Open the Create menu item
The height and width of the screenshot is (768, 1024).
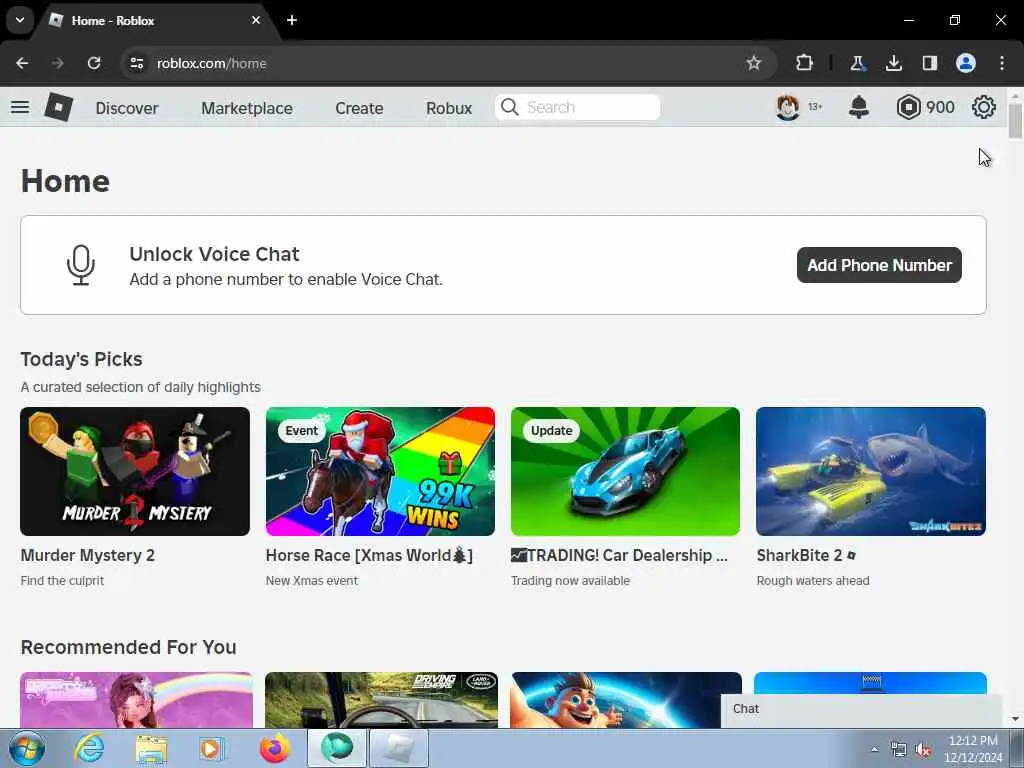[359, 108]
